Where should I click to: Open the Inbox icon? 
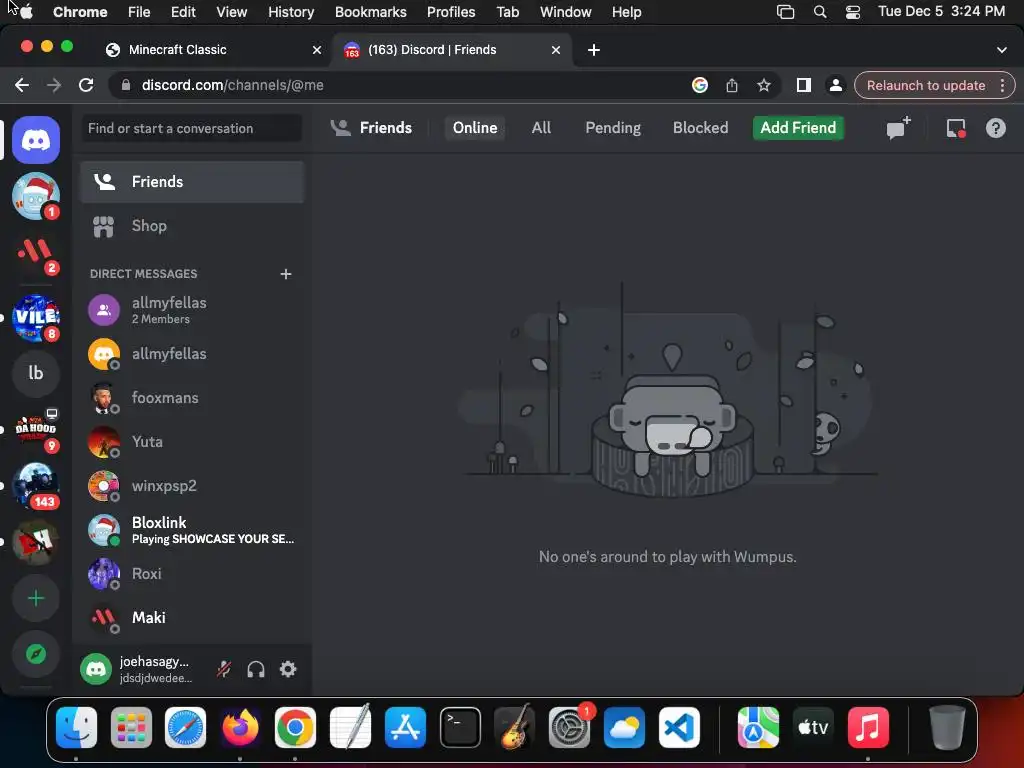point(956,128)
